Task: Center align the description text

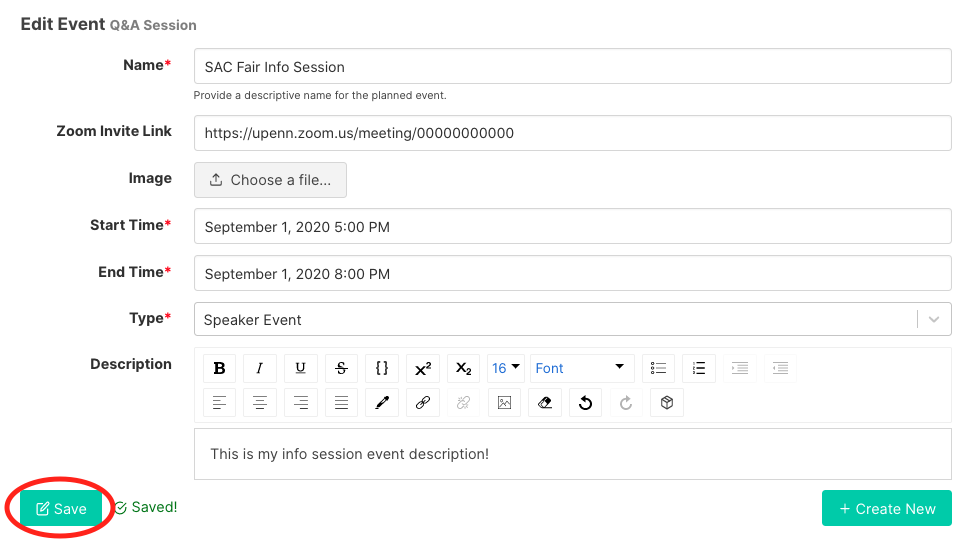Action: click(259, 403)
